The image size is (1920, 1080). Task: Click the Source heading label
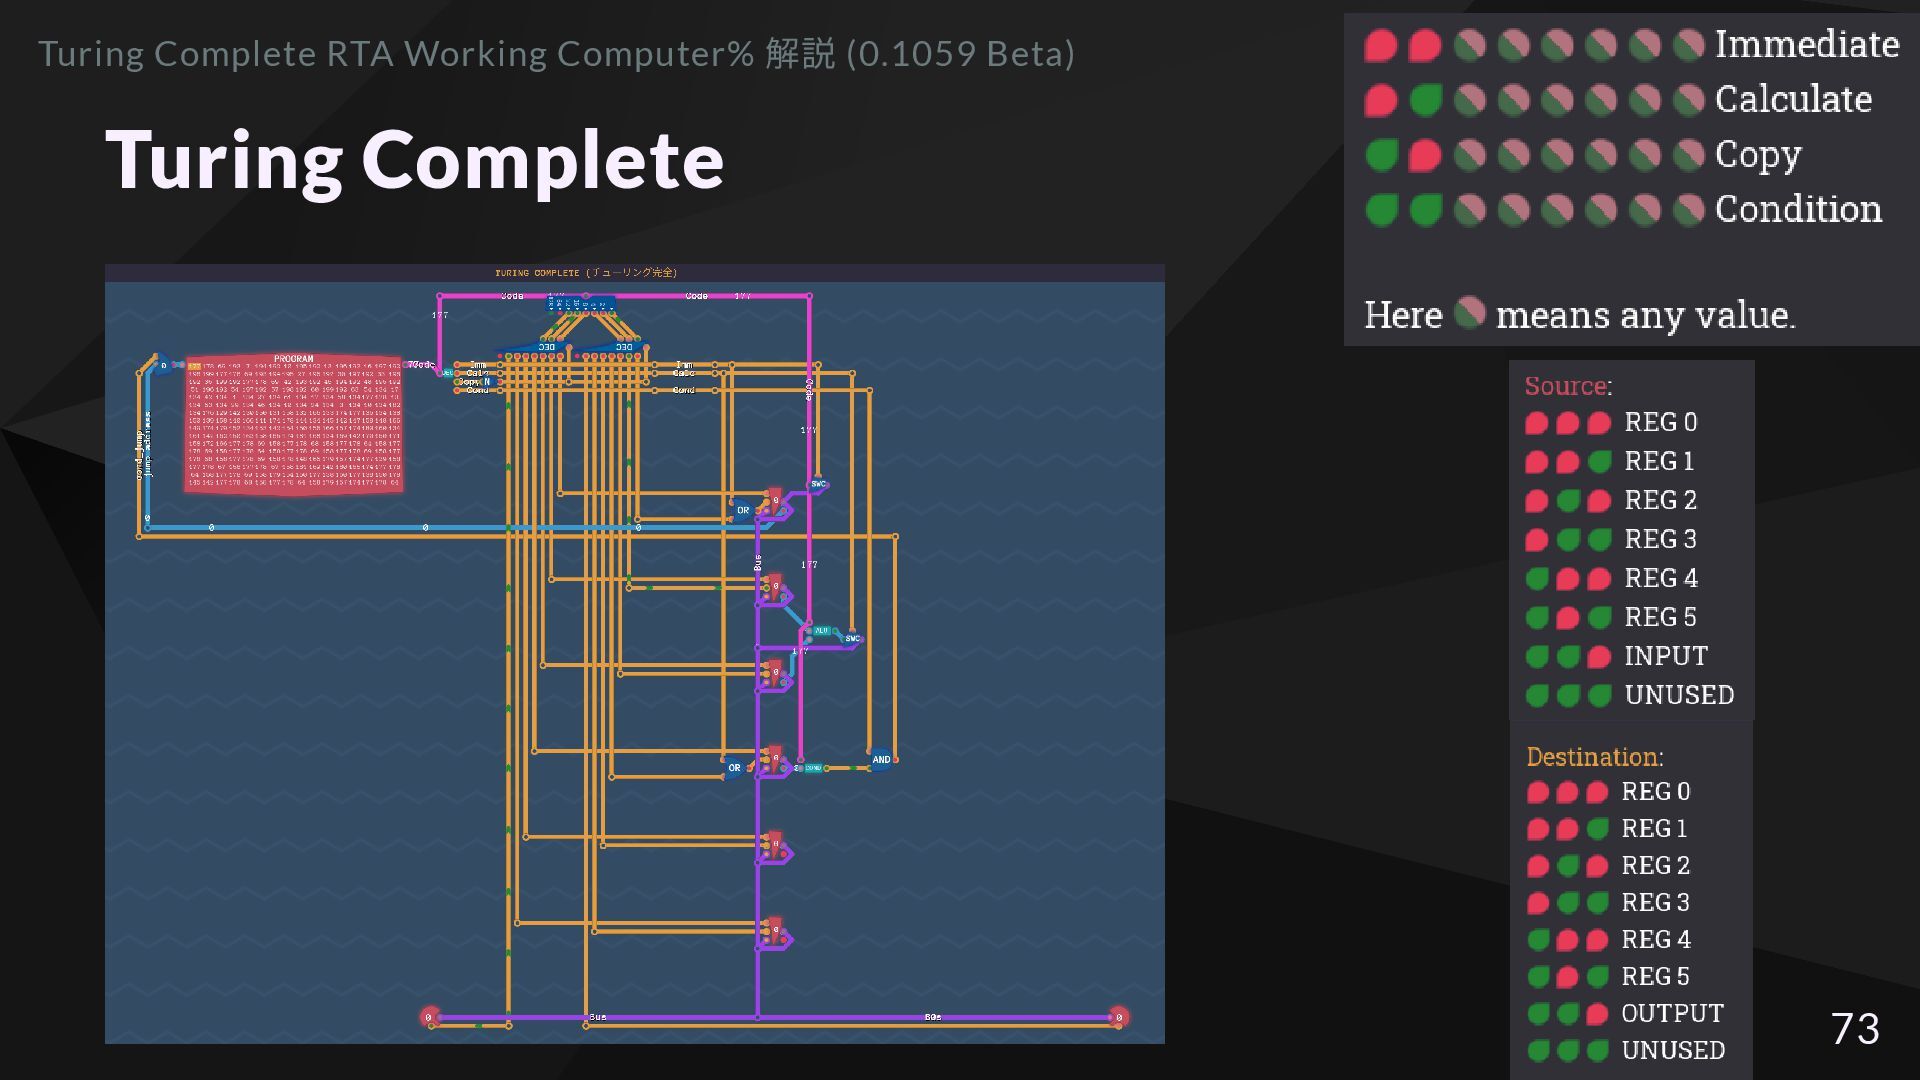pos(1567,386)
